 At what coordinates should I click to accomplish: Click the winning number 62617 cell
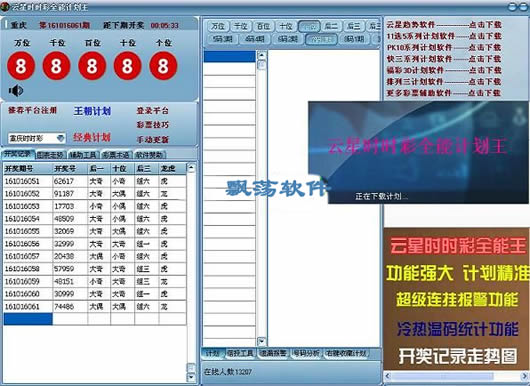tap(70, 181)
